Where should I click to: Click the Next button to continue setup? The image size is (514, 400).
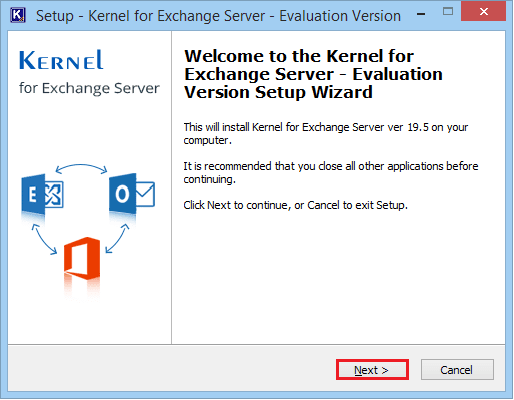[x=372, y=370]
